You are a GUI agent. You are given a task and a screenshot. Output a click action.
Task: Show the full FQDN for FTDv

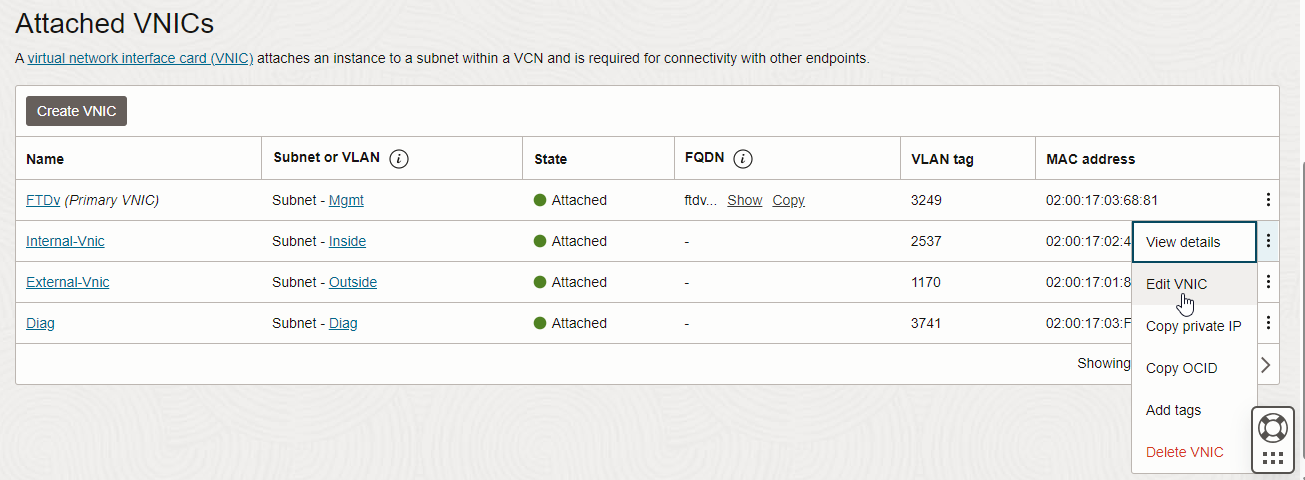744,200
